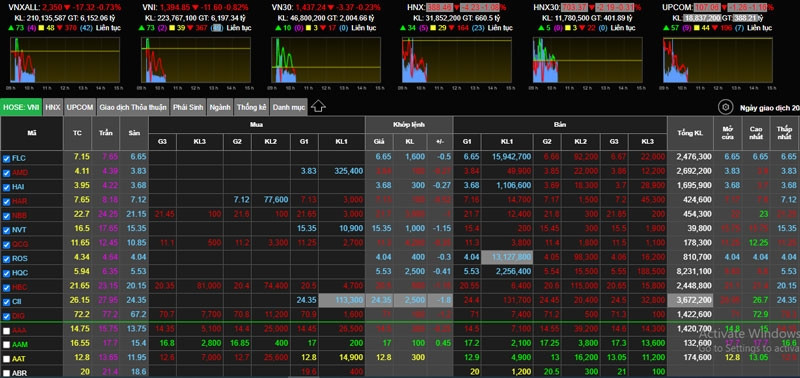Open the Giao dịch Thỏa thuận tab

[133, 107]
